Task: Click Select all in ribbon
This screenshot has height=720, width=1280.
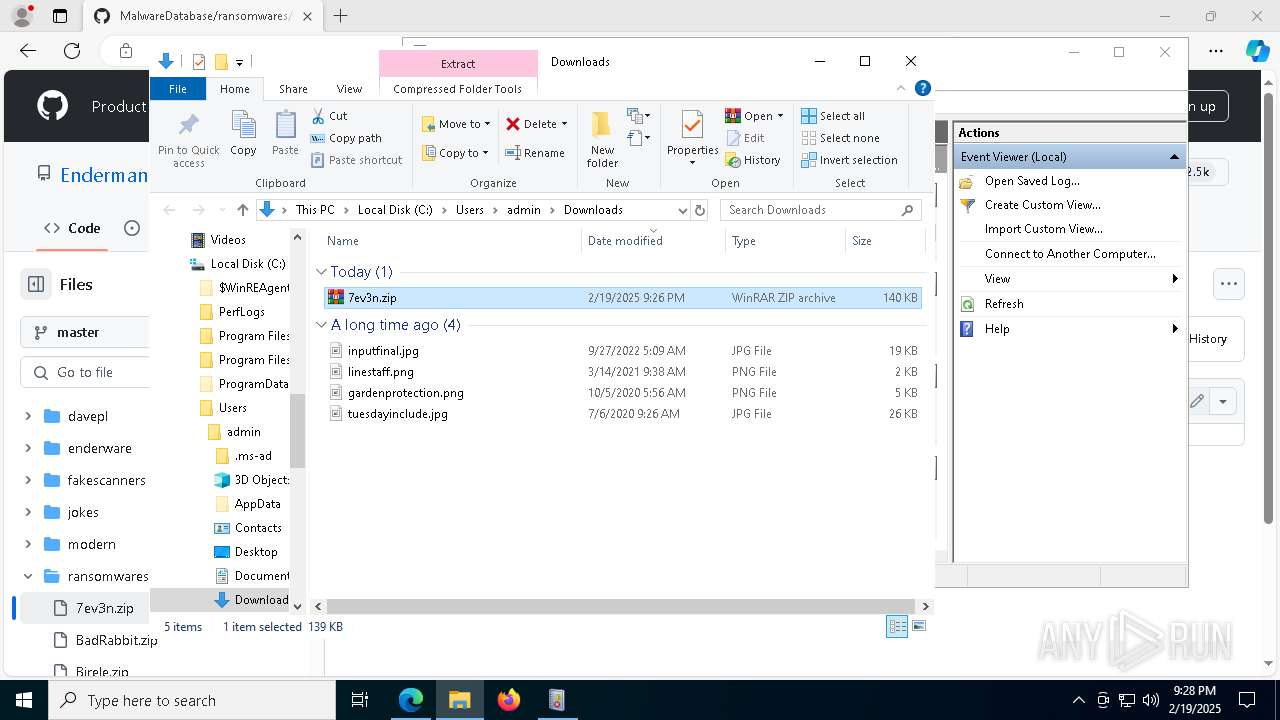Action: click(833, 116)
